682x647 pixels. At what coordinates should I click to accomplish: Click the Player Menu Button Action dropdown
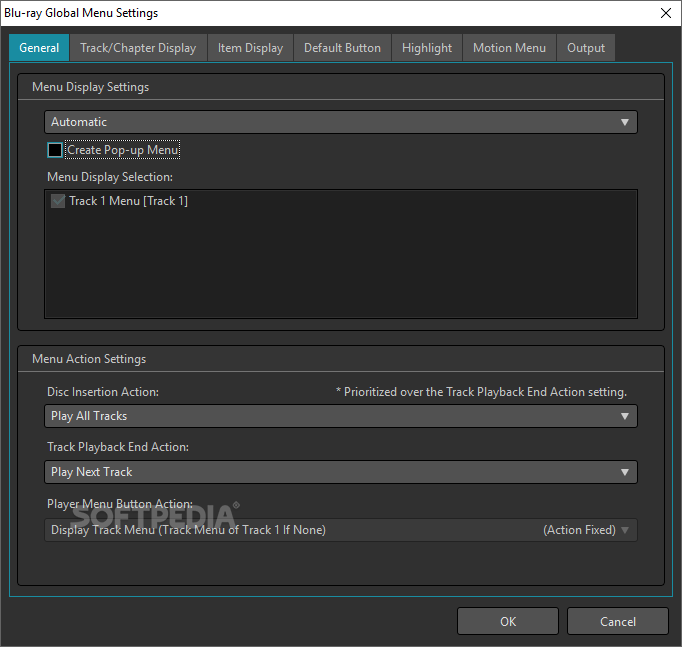click(341, 530)
